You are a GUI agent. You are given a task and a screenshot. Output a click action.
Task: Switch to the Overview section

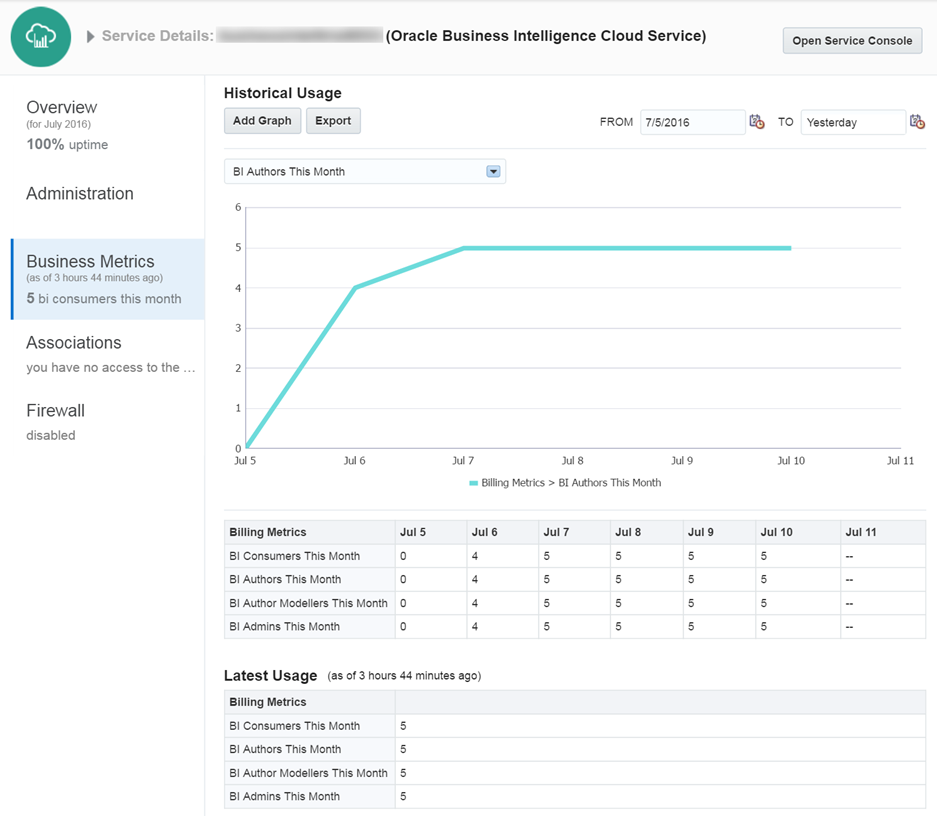62,108
